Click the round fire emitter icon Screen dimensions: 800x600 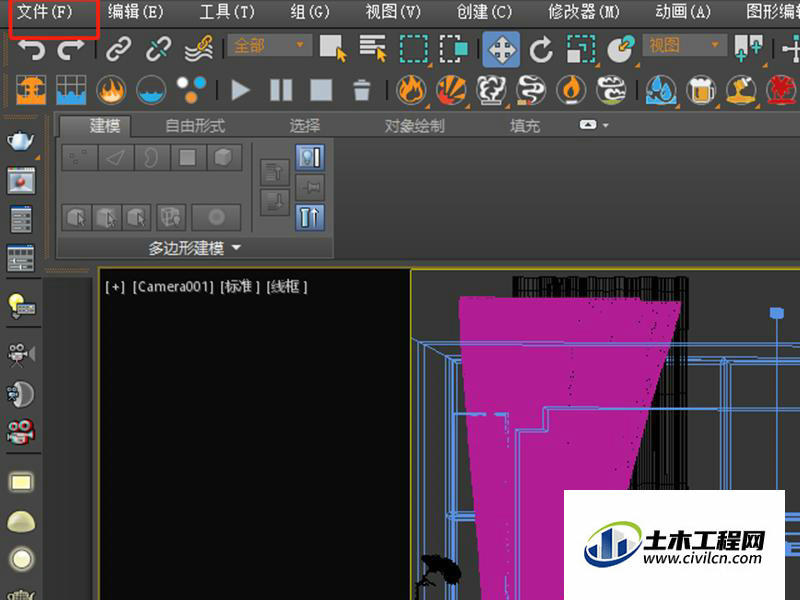coord(111,90)
